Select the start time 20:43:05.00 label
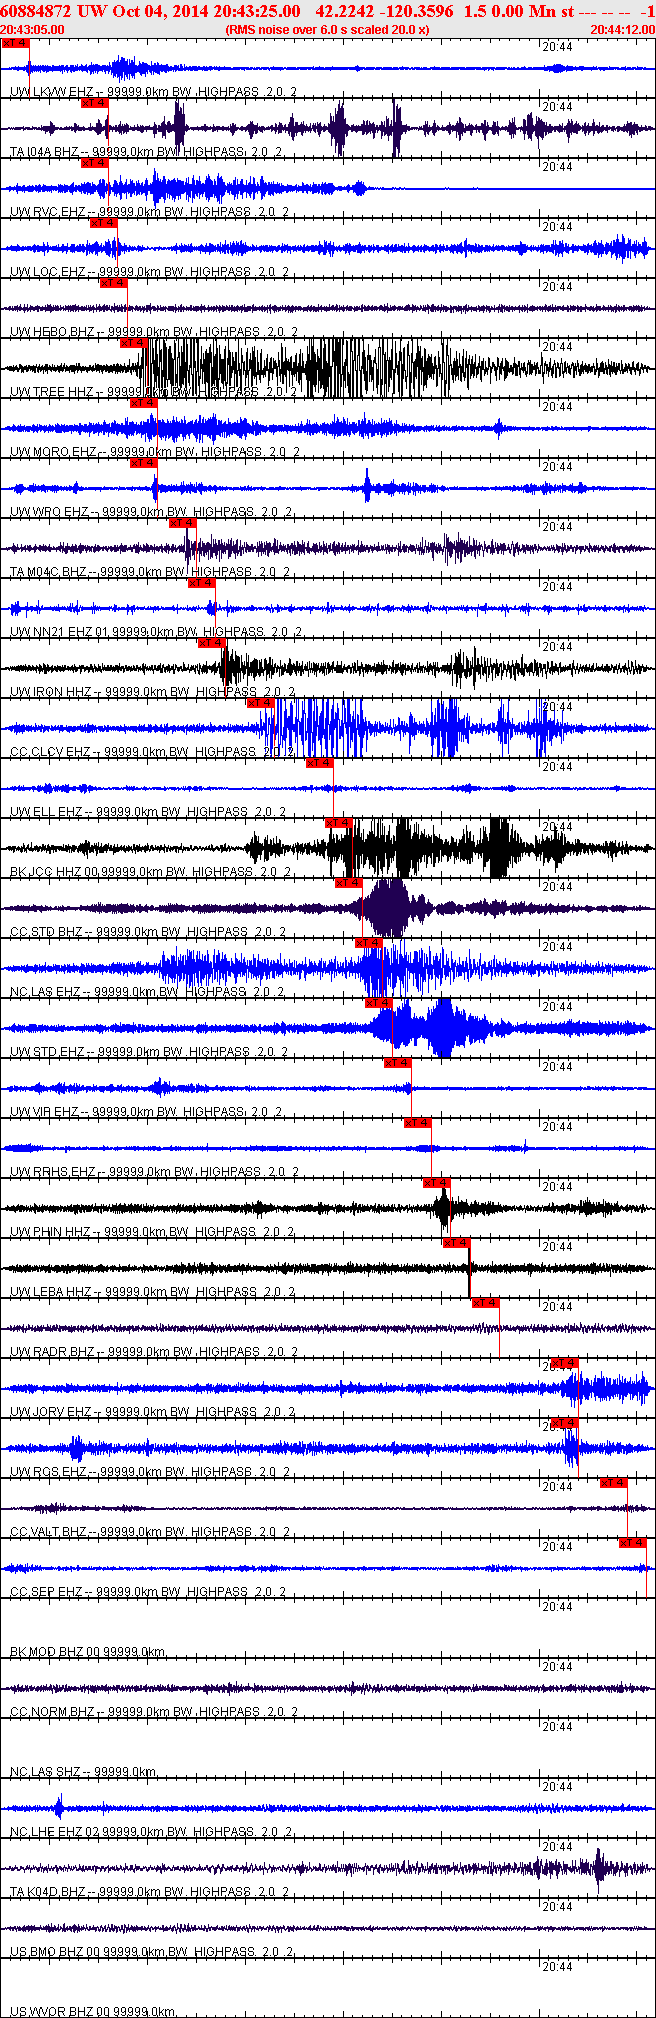656x2018 pixels. 33,30
